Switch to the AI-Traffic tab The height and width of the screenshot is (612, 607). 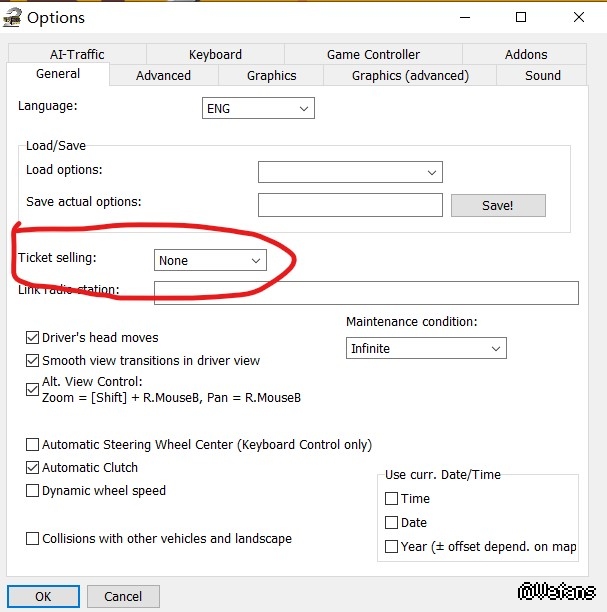click(x=77, y=54)
